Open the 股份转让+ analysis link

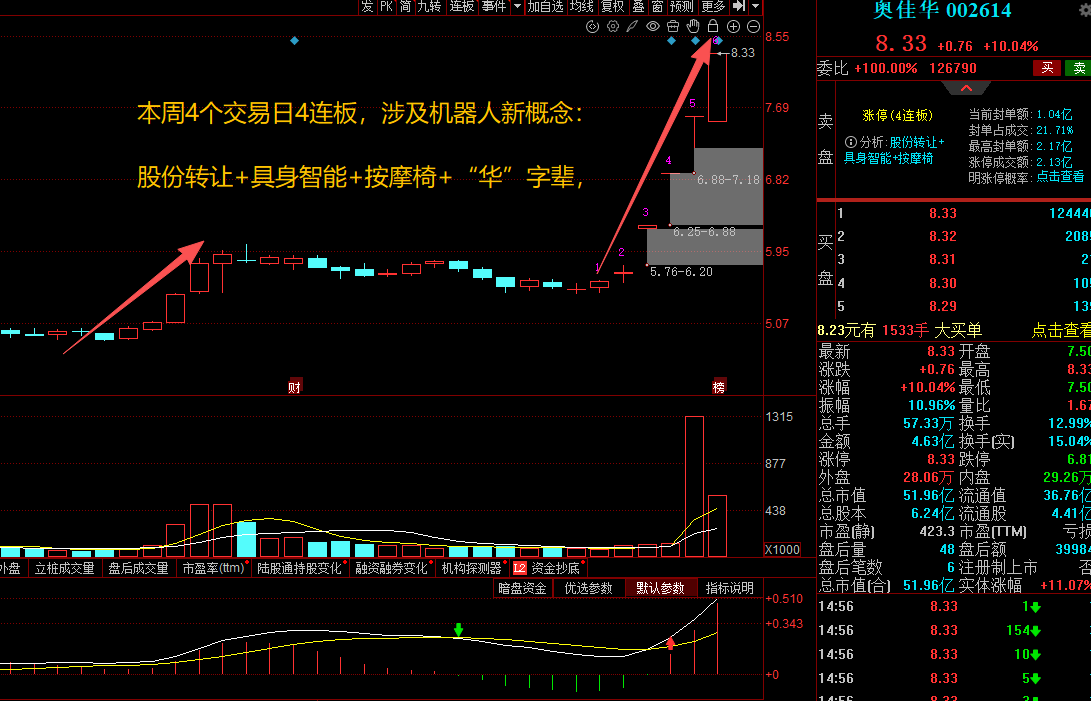pyautogui.click(x=916, y=142)
